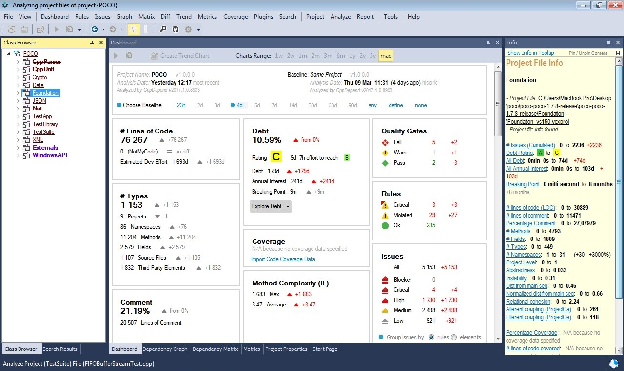
Task: Open dropdown arrow next to gear icon
Action: pyautogui.click(x=198, y=29)
